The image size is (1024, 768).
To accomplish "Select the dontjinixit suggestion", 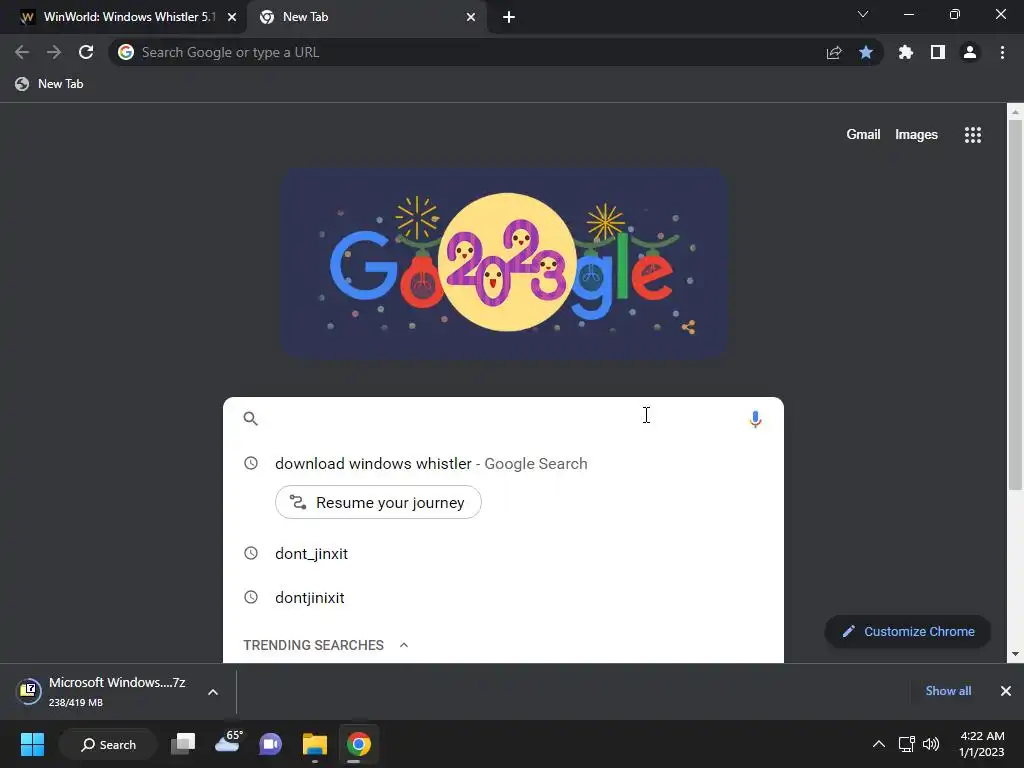I will point(504,597).
